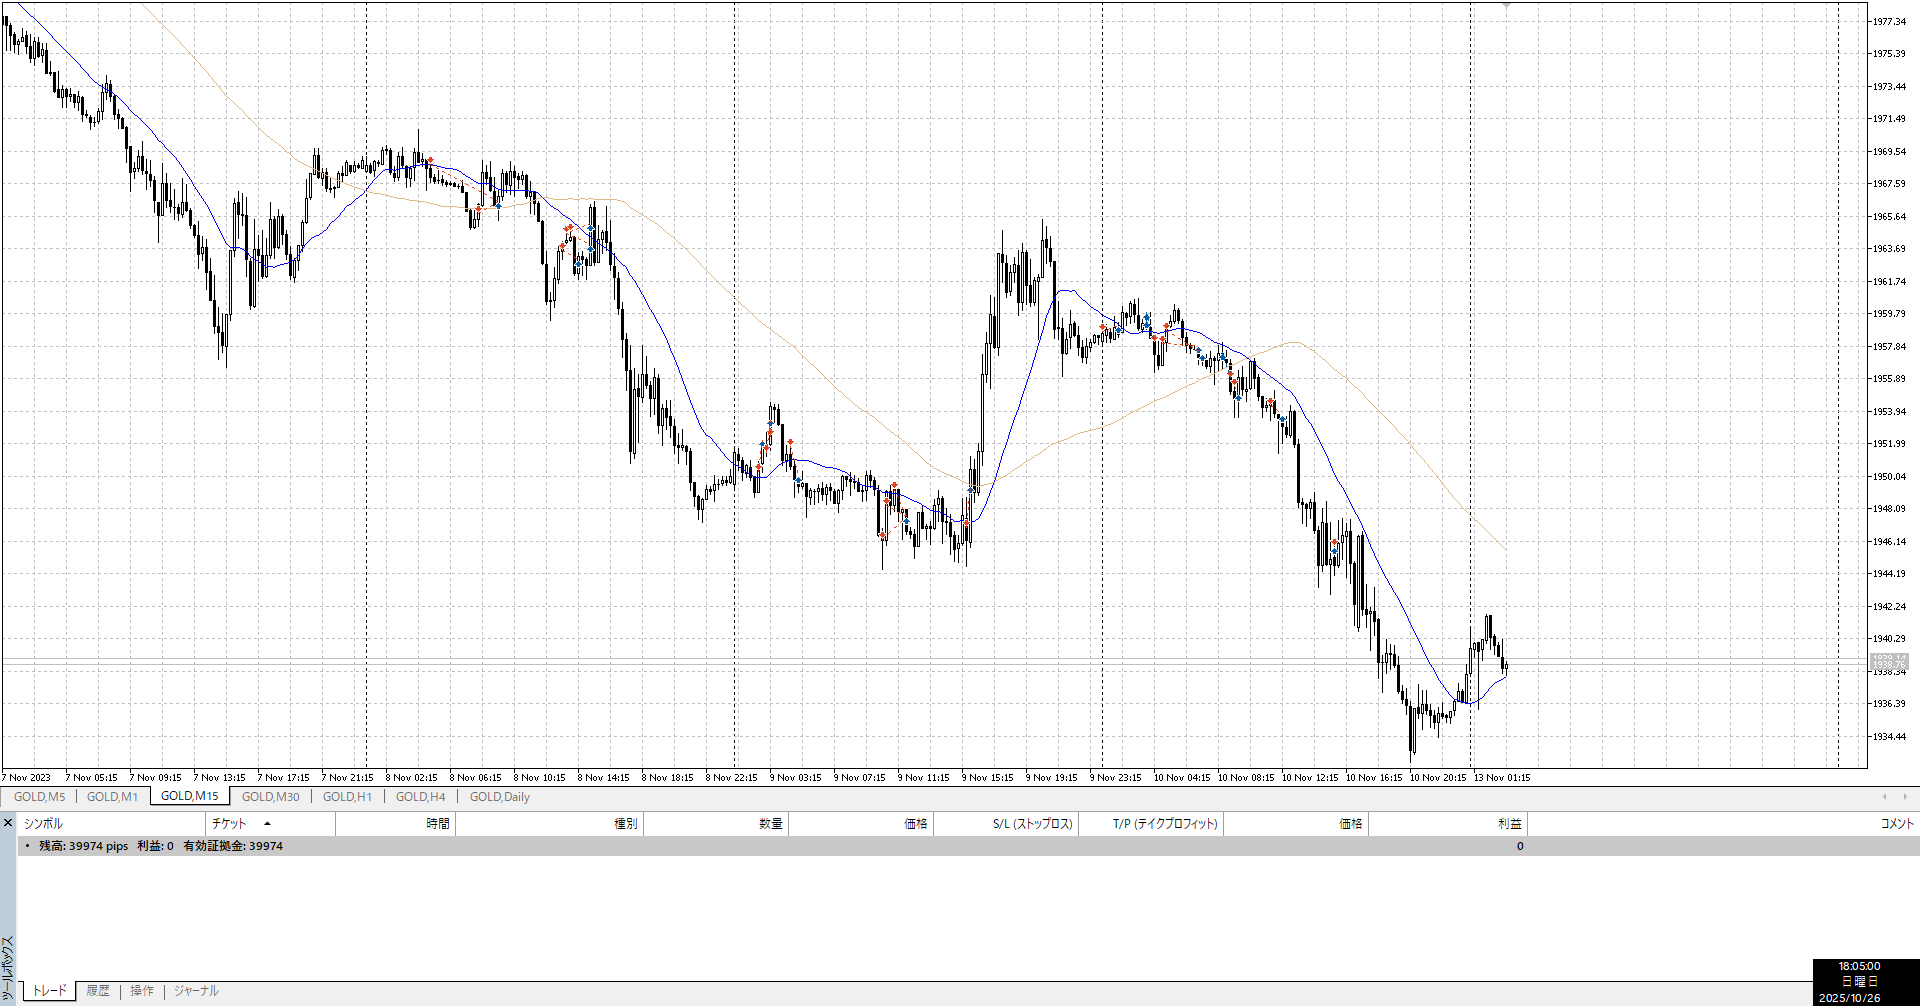
Task: Click the chart shift triangle marker
Action: click(x=1506, y=6)
